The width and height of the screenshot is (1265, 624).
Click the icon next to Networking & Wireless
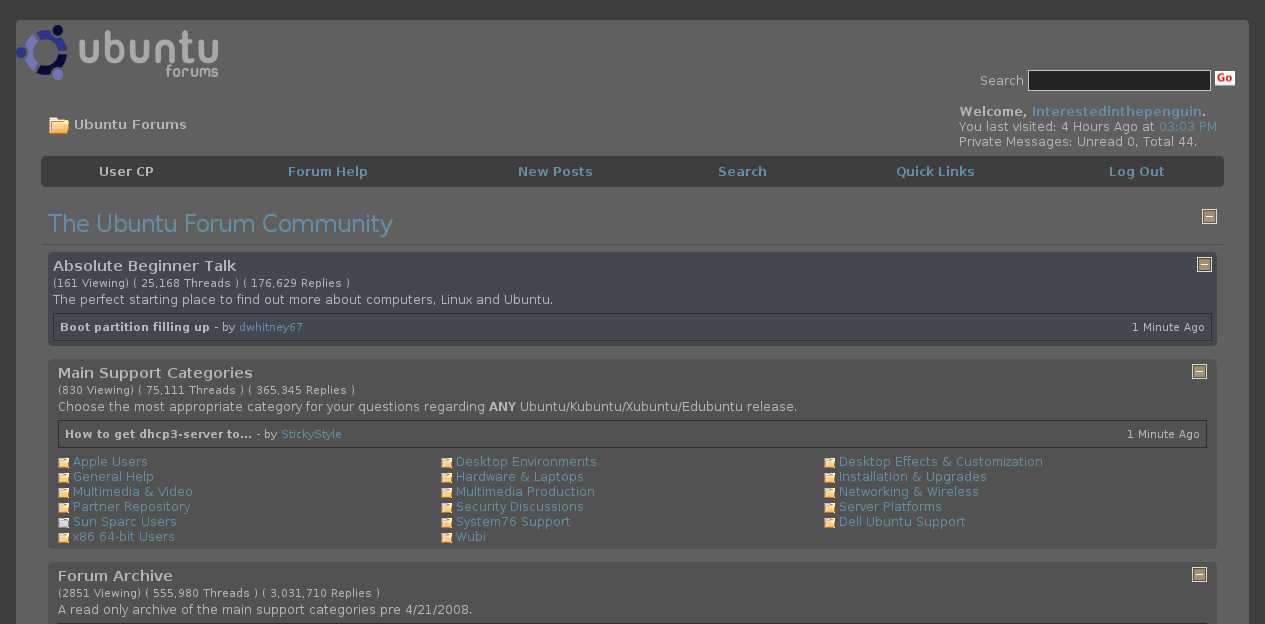tap(830, 493)
